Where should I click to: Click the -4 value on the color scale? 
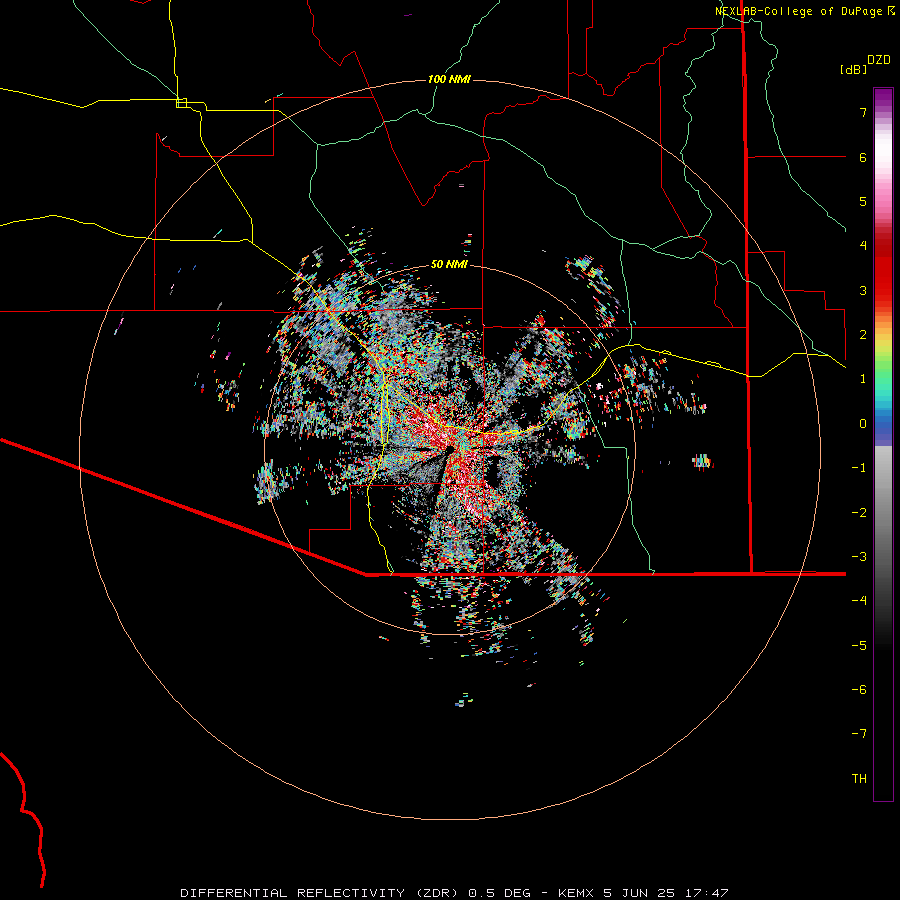click(859, 601)
